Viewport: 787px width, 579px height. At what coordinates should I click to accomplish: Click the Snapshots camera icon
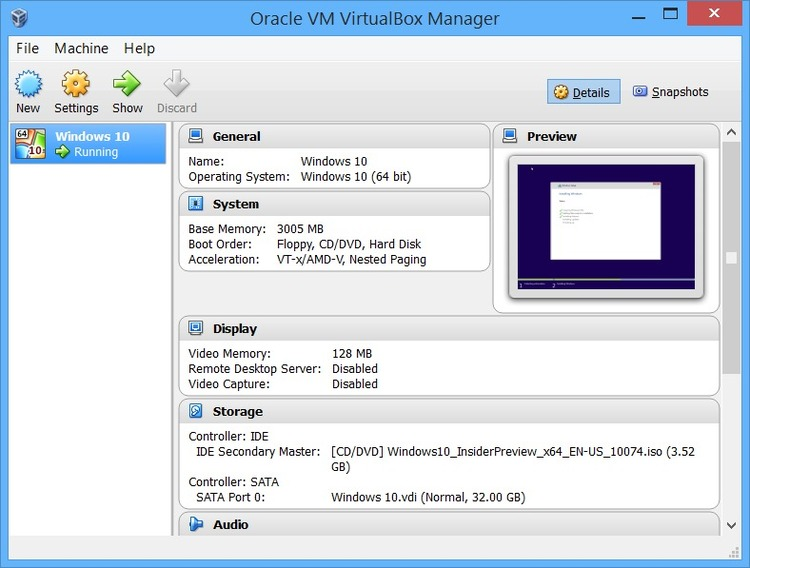639,91
